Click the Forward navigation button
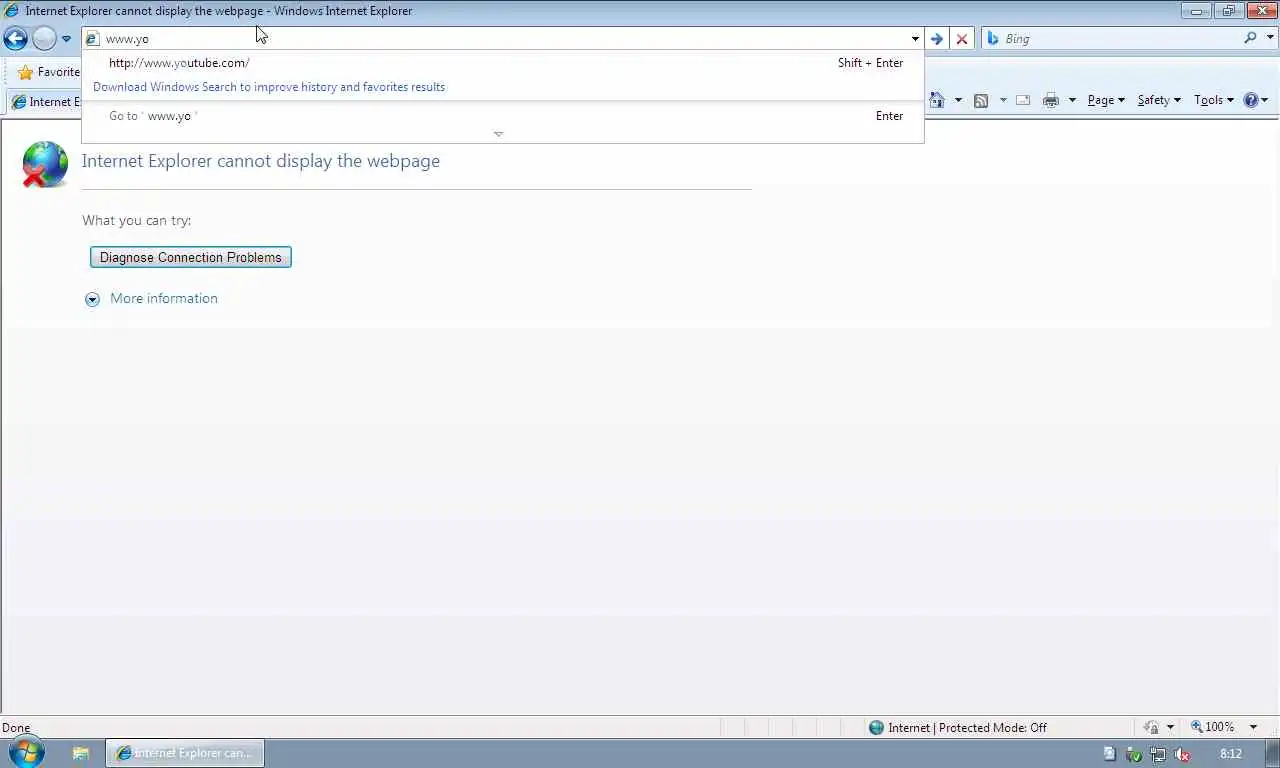 tap(44, 39)
